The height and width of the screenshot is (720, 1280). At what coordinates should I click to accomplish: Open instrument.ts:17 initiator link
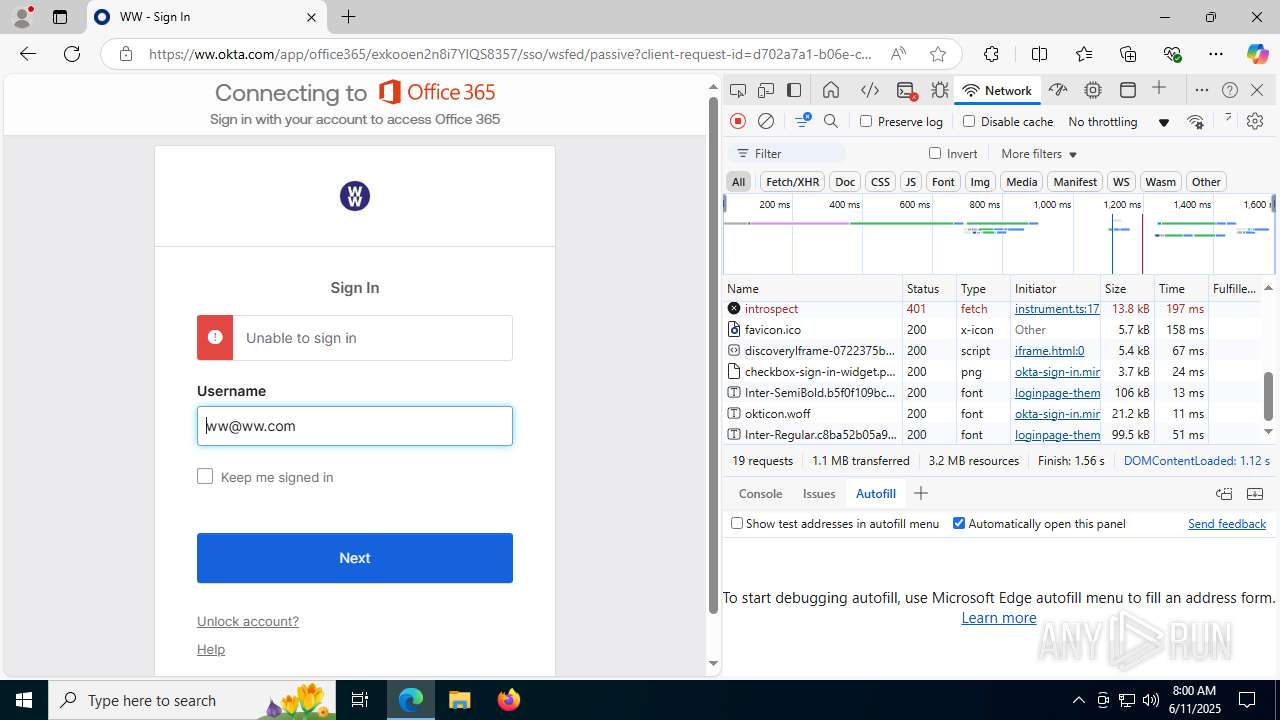[x=1057, y=309]
